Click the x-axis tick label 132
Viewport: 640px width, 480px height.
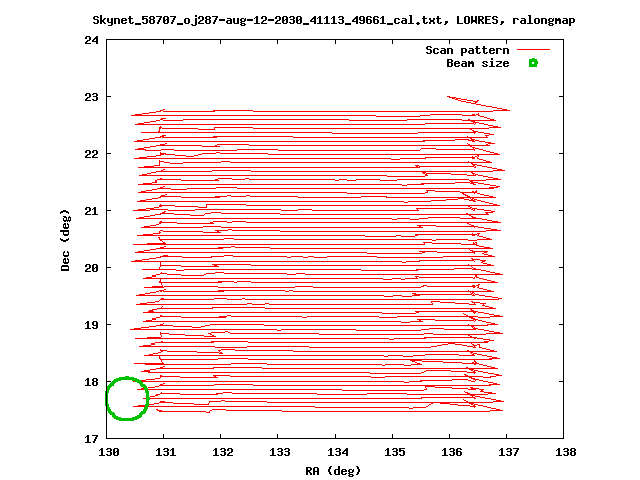tap(223, 452)
